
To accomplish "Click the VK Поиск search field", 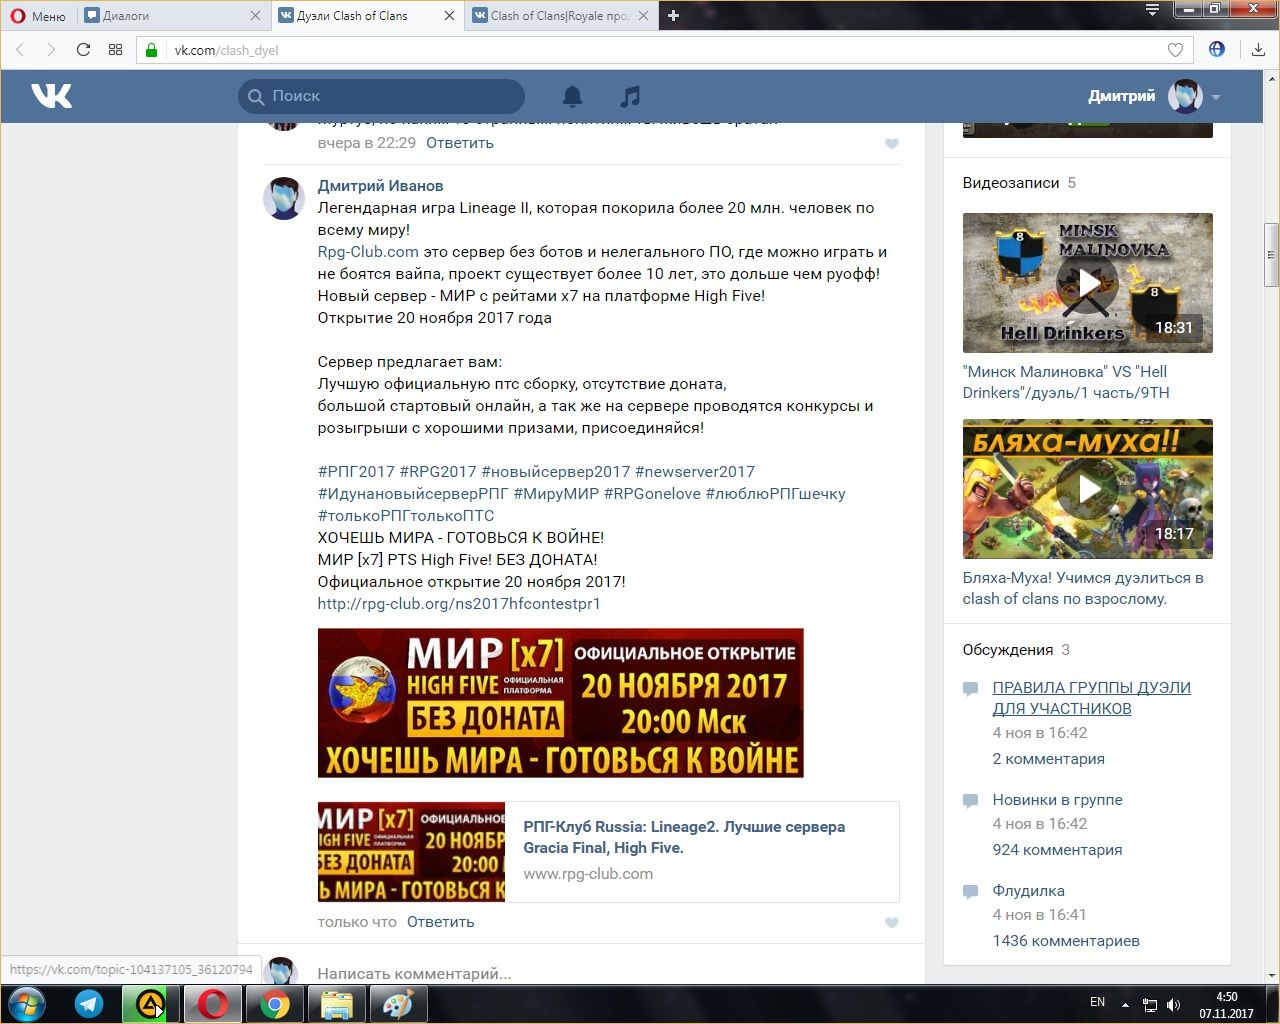I will pos(381,96).
